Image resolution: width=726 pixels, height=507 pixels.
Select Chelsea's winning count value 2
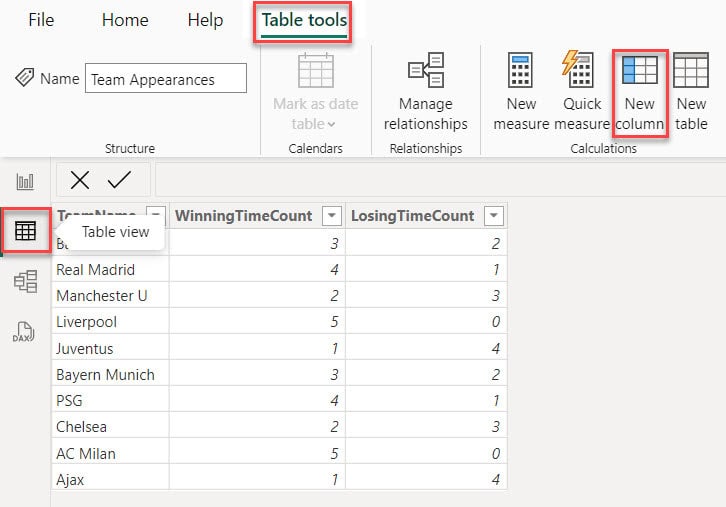point(257,426)
